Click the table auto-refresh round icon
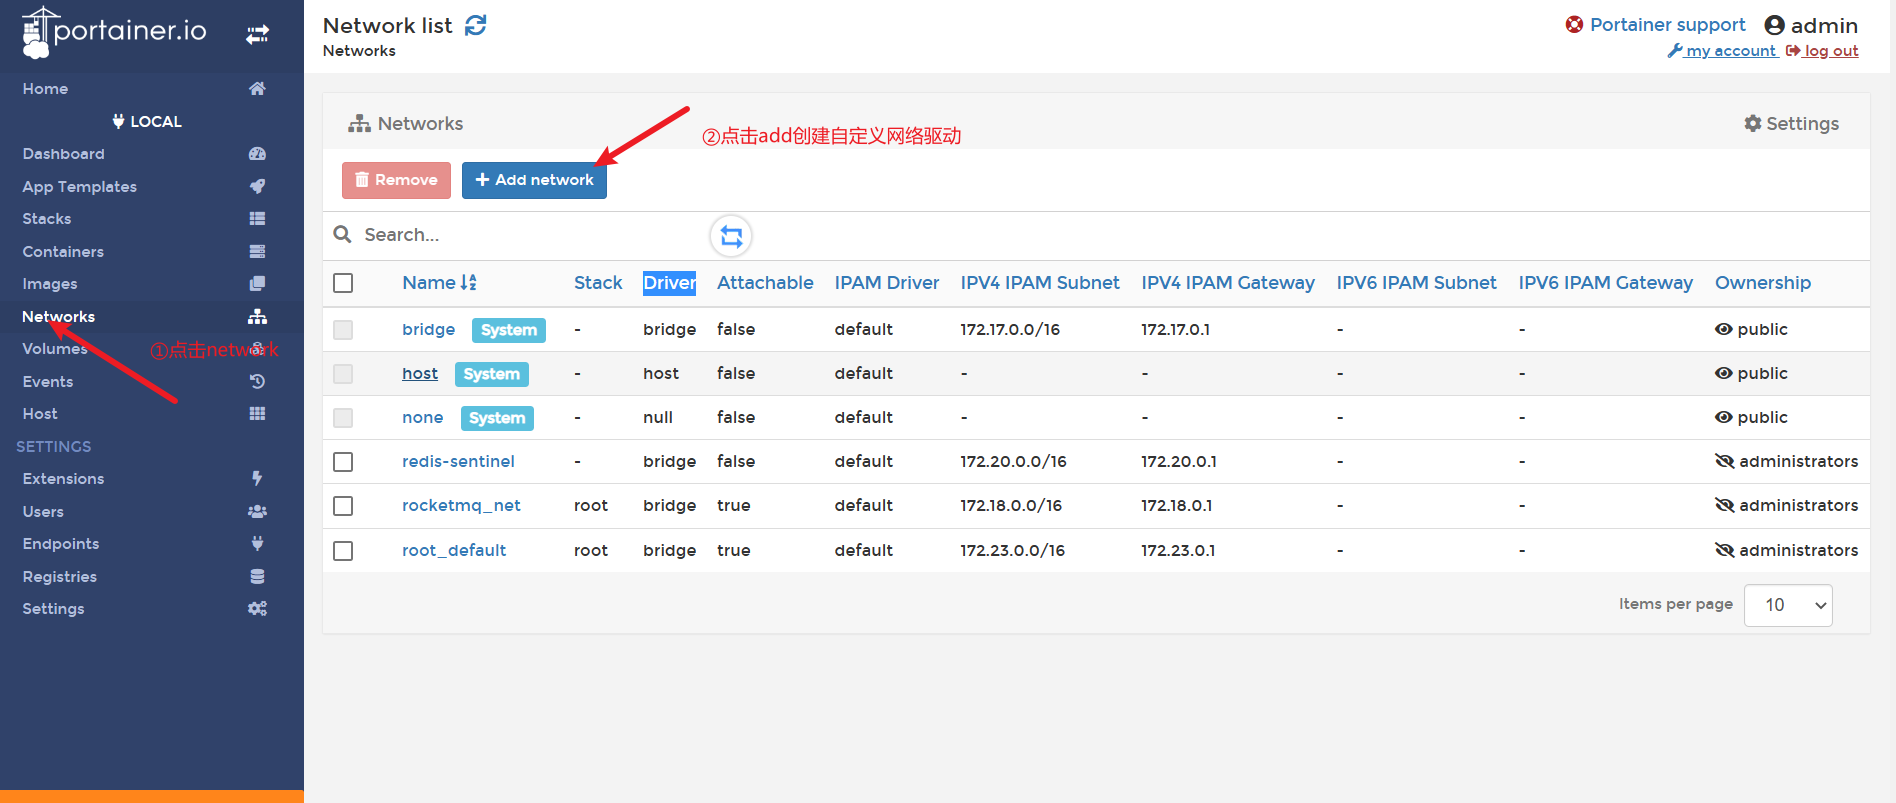The width and height of the screenshot is (1896, 803). [x=731, y=236]
